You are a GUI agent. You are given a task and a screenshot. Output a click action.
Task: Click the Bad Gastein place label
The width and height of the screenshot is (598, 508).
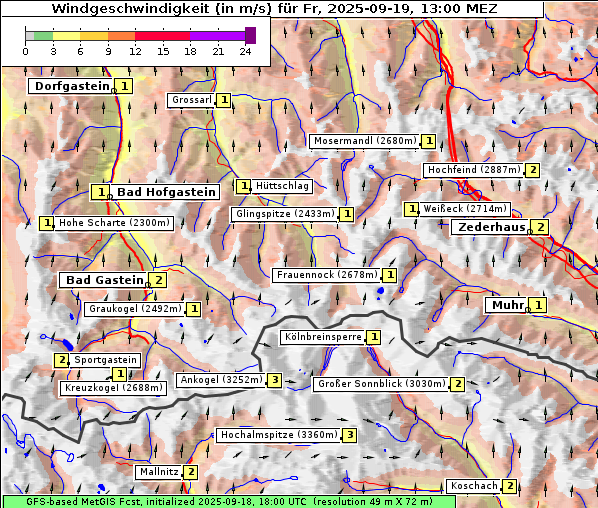point(104,280)
